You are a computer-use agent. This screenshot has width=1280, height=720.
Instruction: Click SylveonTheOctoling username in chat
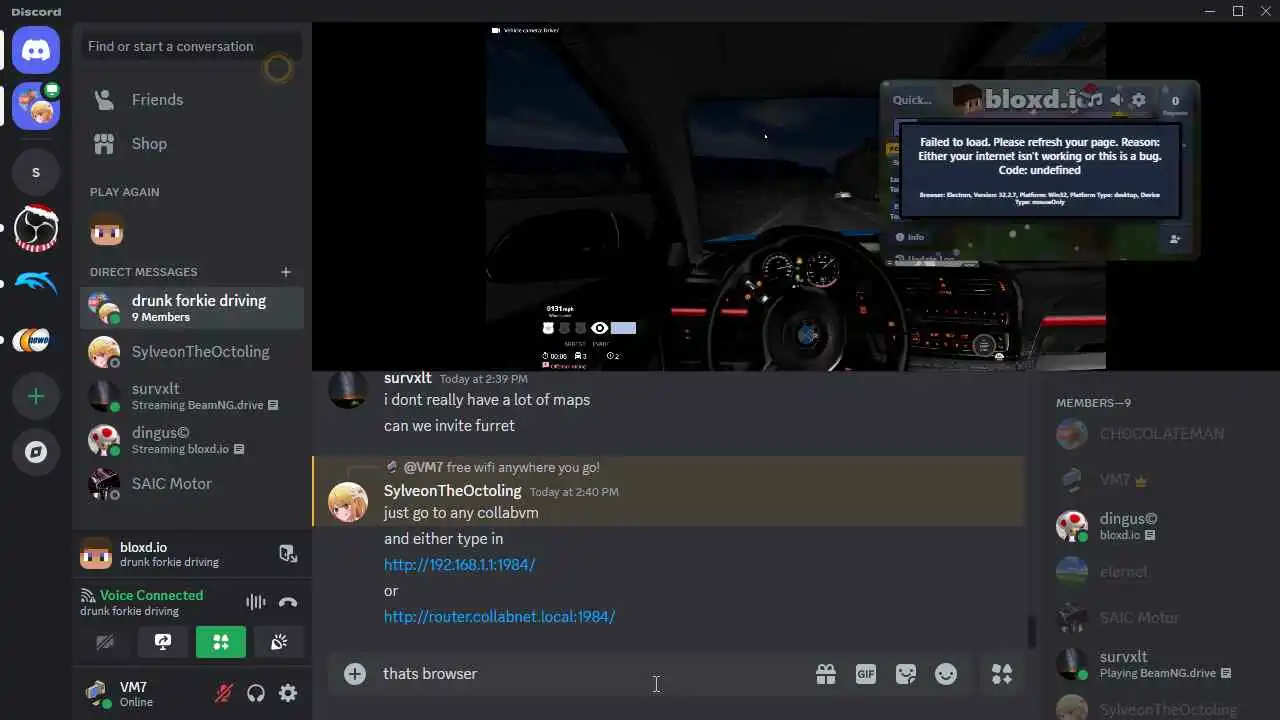452,491
